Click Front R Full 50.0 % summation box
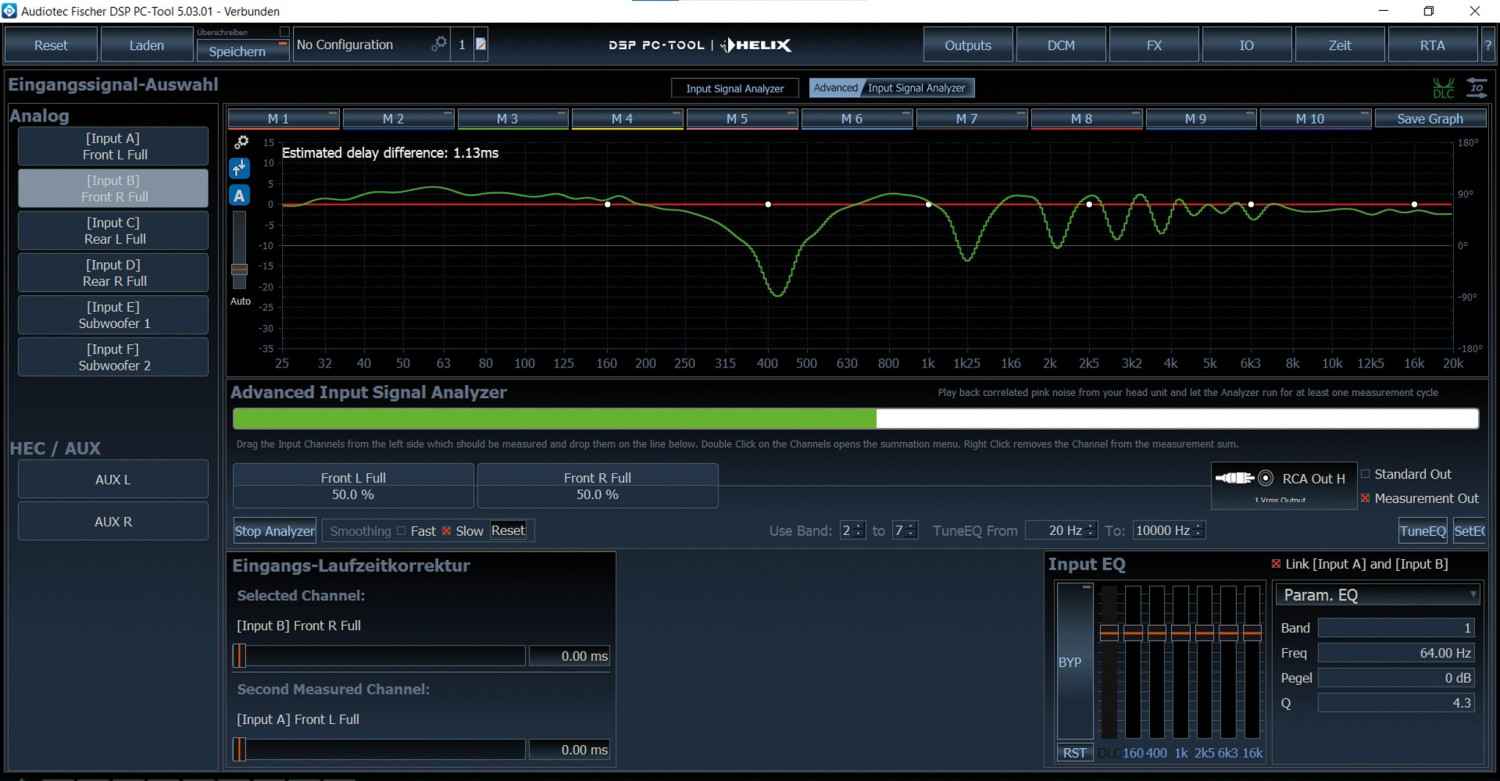Image resolution: width=1500 pixels, height=781 pixels. (x=598, y=486)
